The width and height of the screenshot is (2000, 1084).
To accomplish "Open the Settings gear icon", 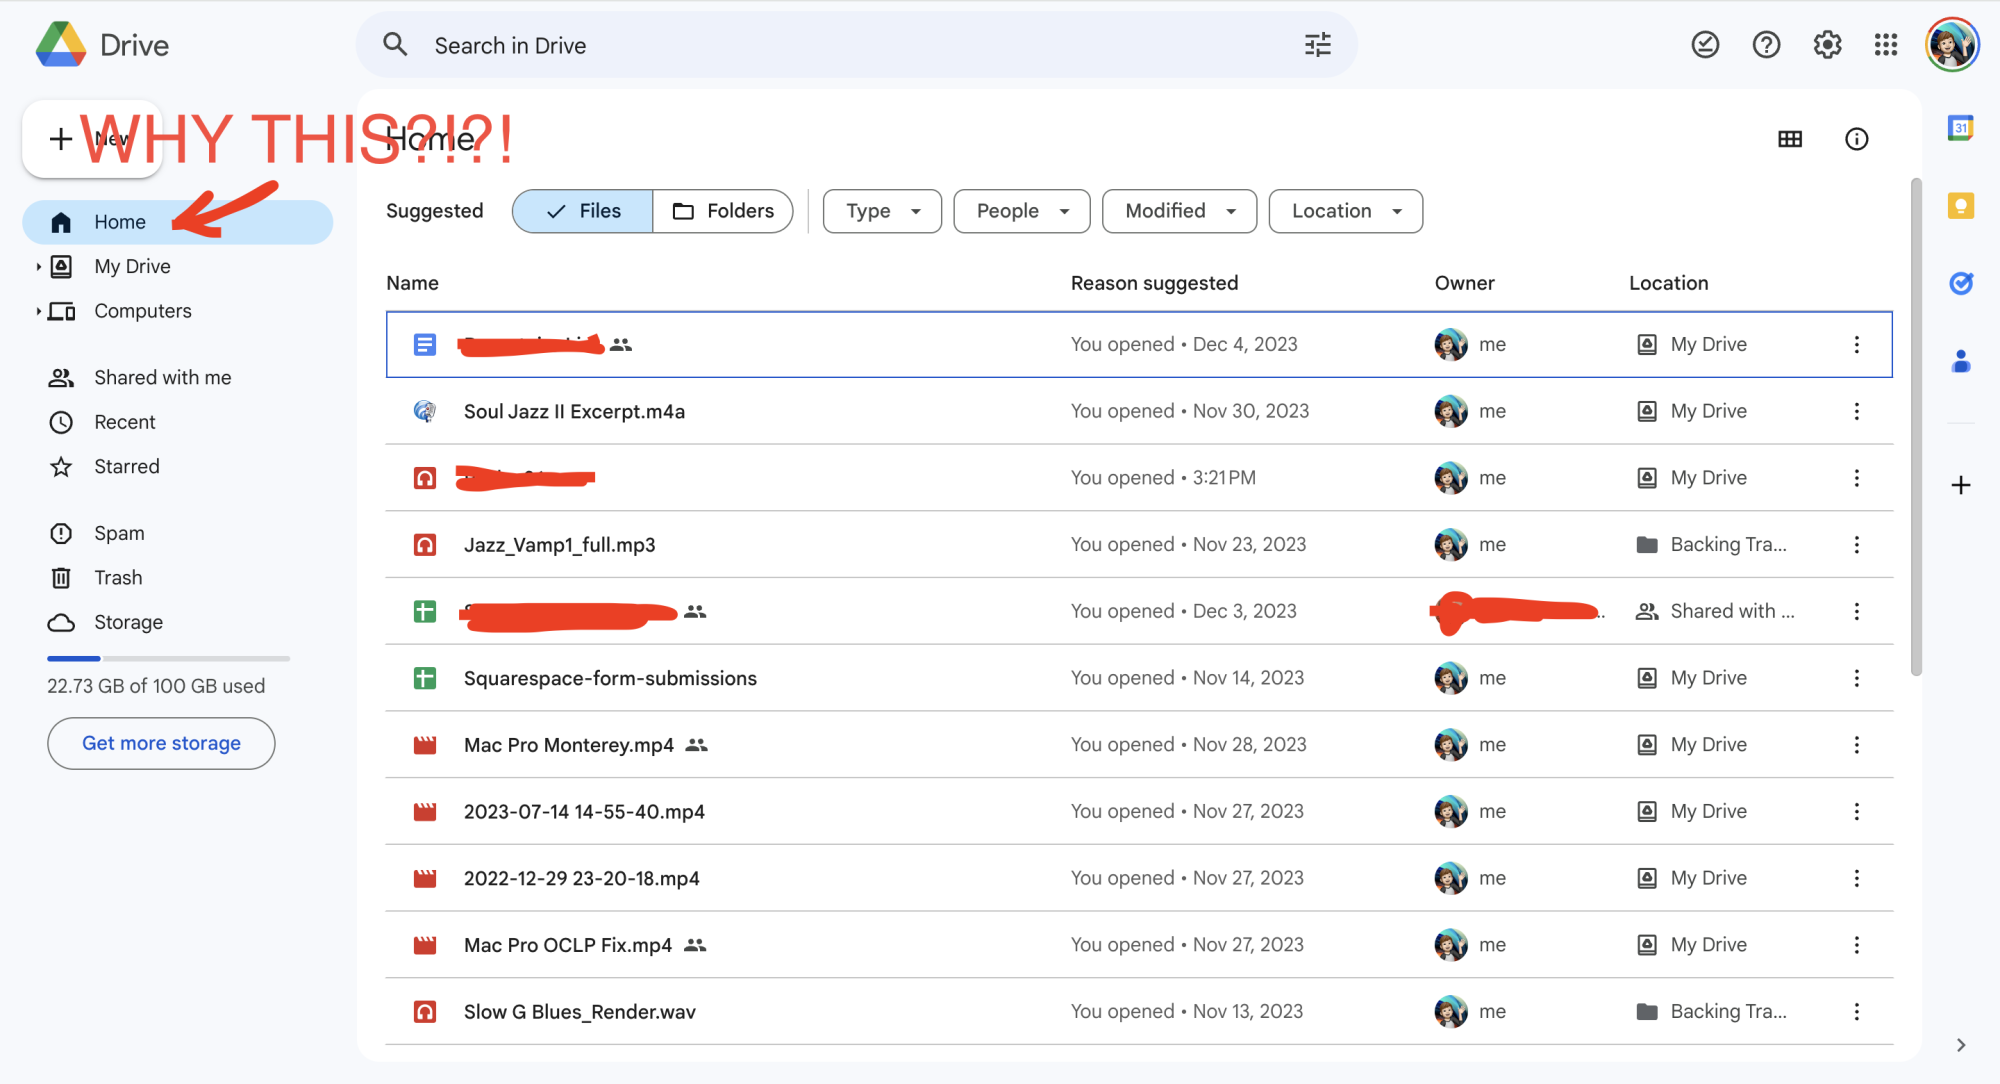I will pos(1827,45).
